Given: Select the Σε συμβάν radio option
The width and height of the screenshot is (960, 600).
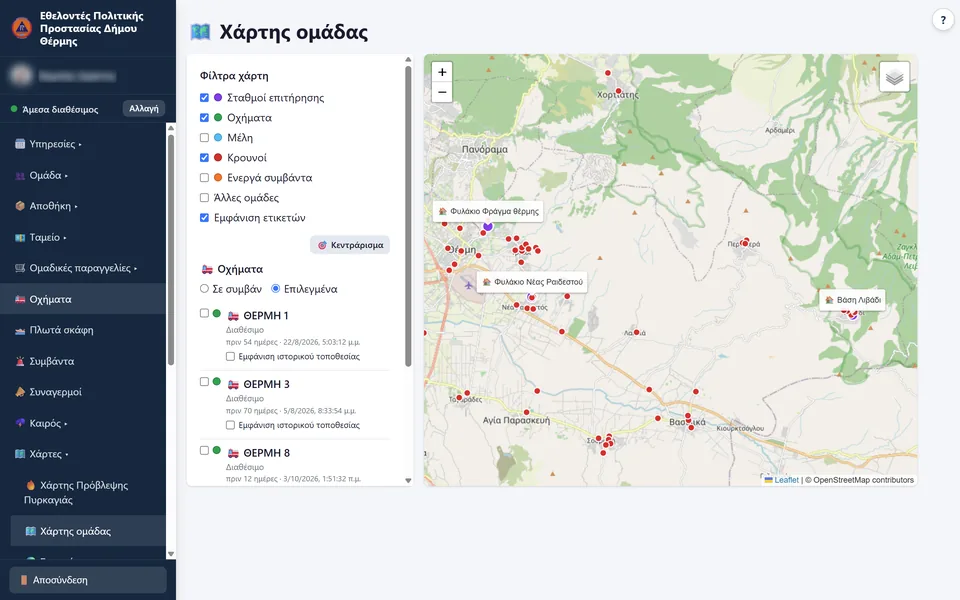Looking at the screenshot, I should pos(204,288).
